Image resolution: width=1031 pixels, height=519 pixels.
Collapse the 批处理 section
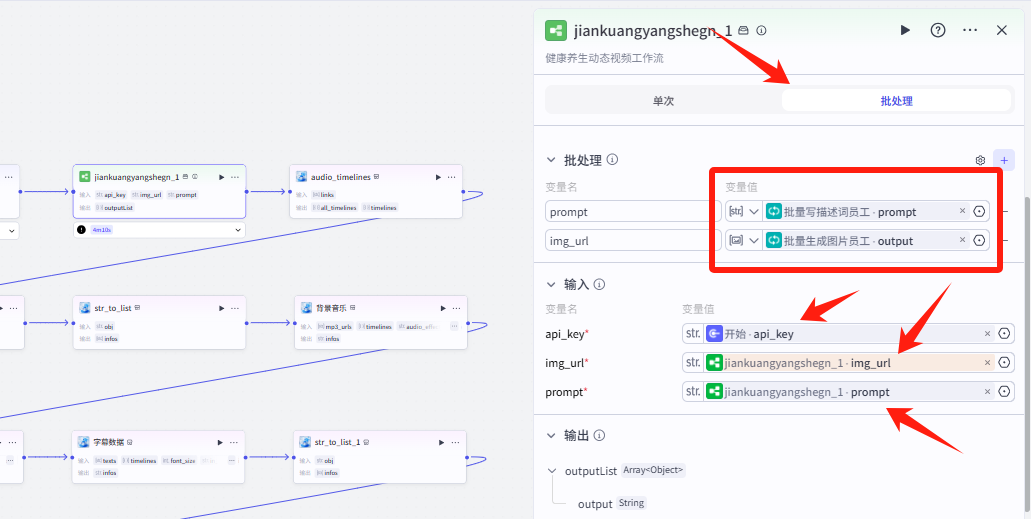point(550,160)
